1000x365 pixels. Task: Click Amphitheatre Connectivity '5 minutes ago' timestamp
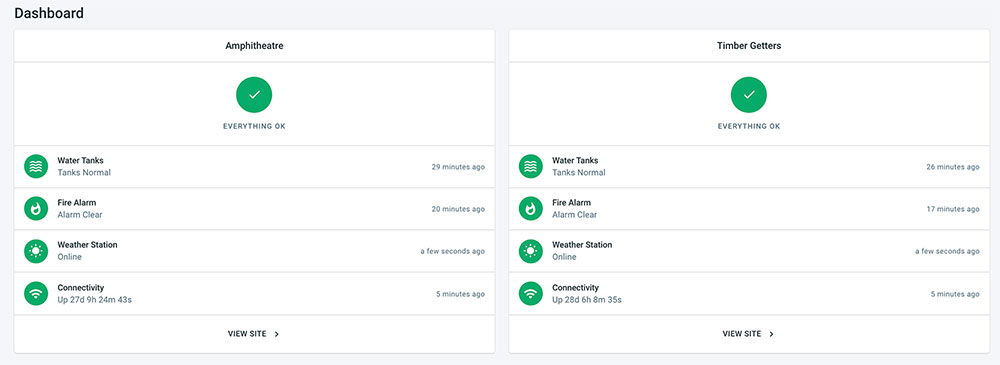460,294
